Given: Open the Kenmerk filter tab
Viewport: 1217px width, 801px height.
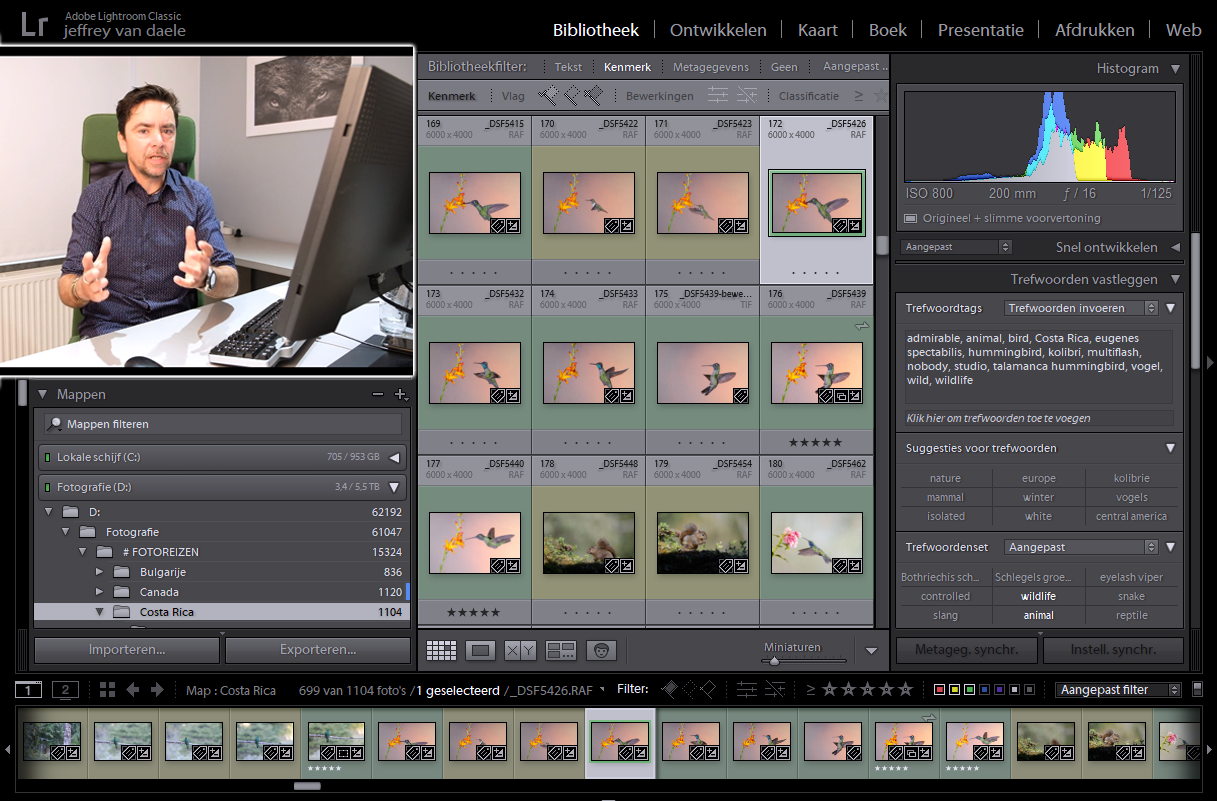Looking at the screenshot, I should click(x=627, y=67).
